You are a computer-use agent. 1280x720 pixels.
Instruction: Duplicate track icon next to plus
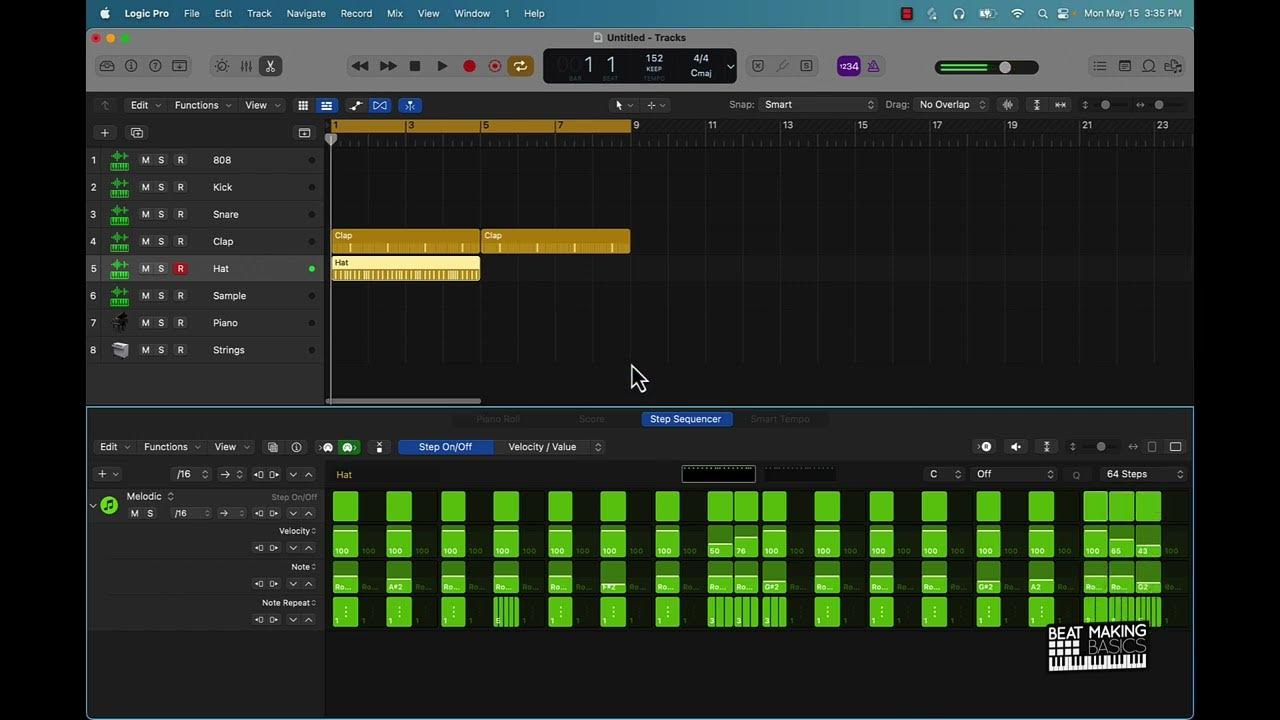point(137,133)
